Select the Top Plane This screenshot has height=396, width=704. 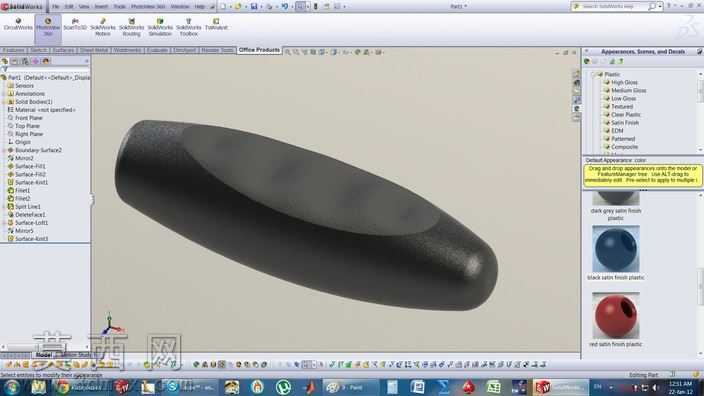pos(24,126)
